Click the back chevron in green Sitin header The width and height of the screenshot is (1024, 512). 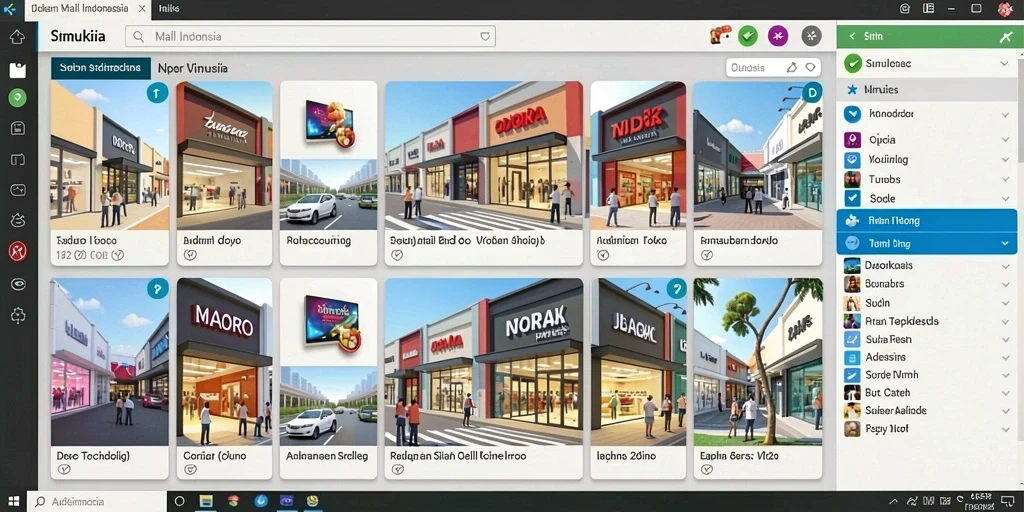click(851, 37)
